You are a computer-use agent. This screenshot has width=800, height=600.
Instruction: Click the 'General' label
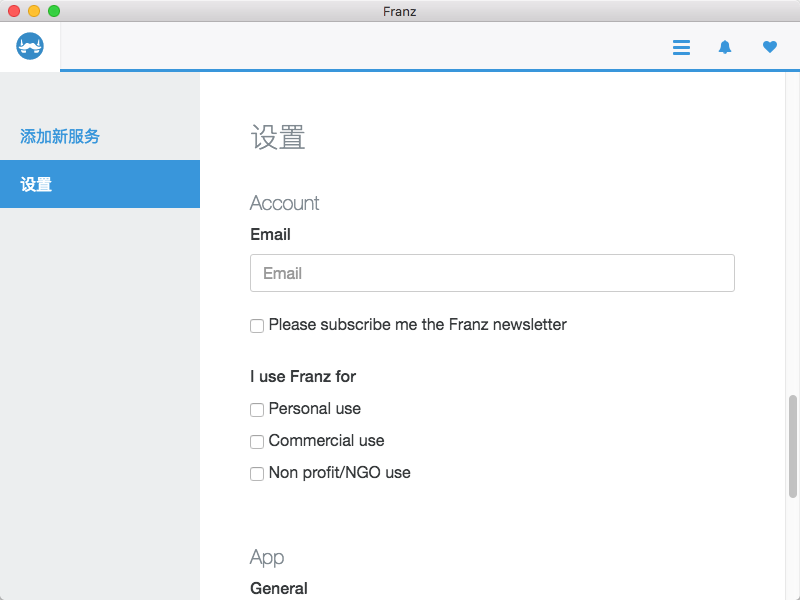279,588
